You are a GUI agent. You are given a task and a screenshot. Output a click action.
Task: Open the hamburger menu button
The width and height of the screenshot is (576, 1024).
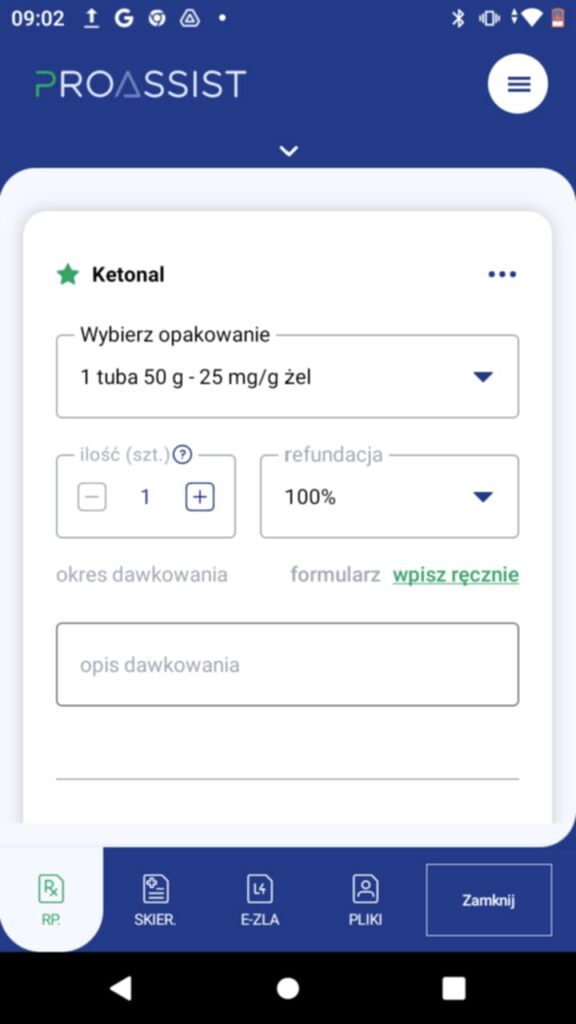click(x=518, y=84)
